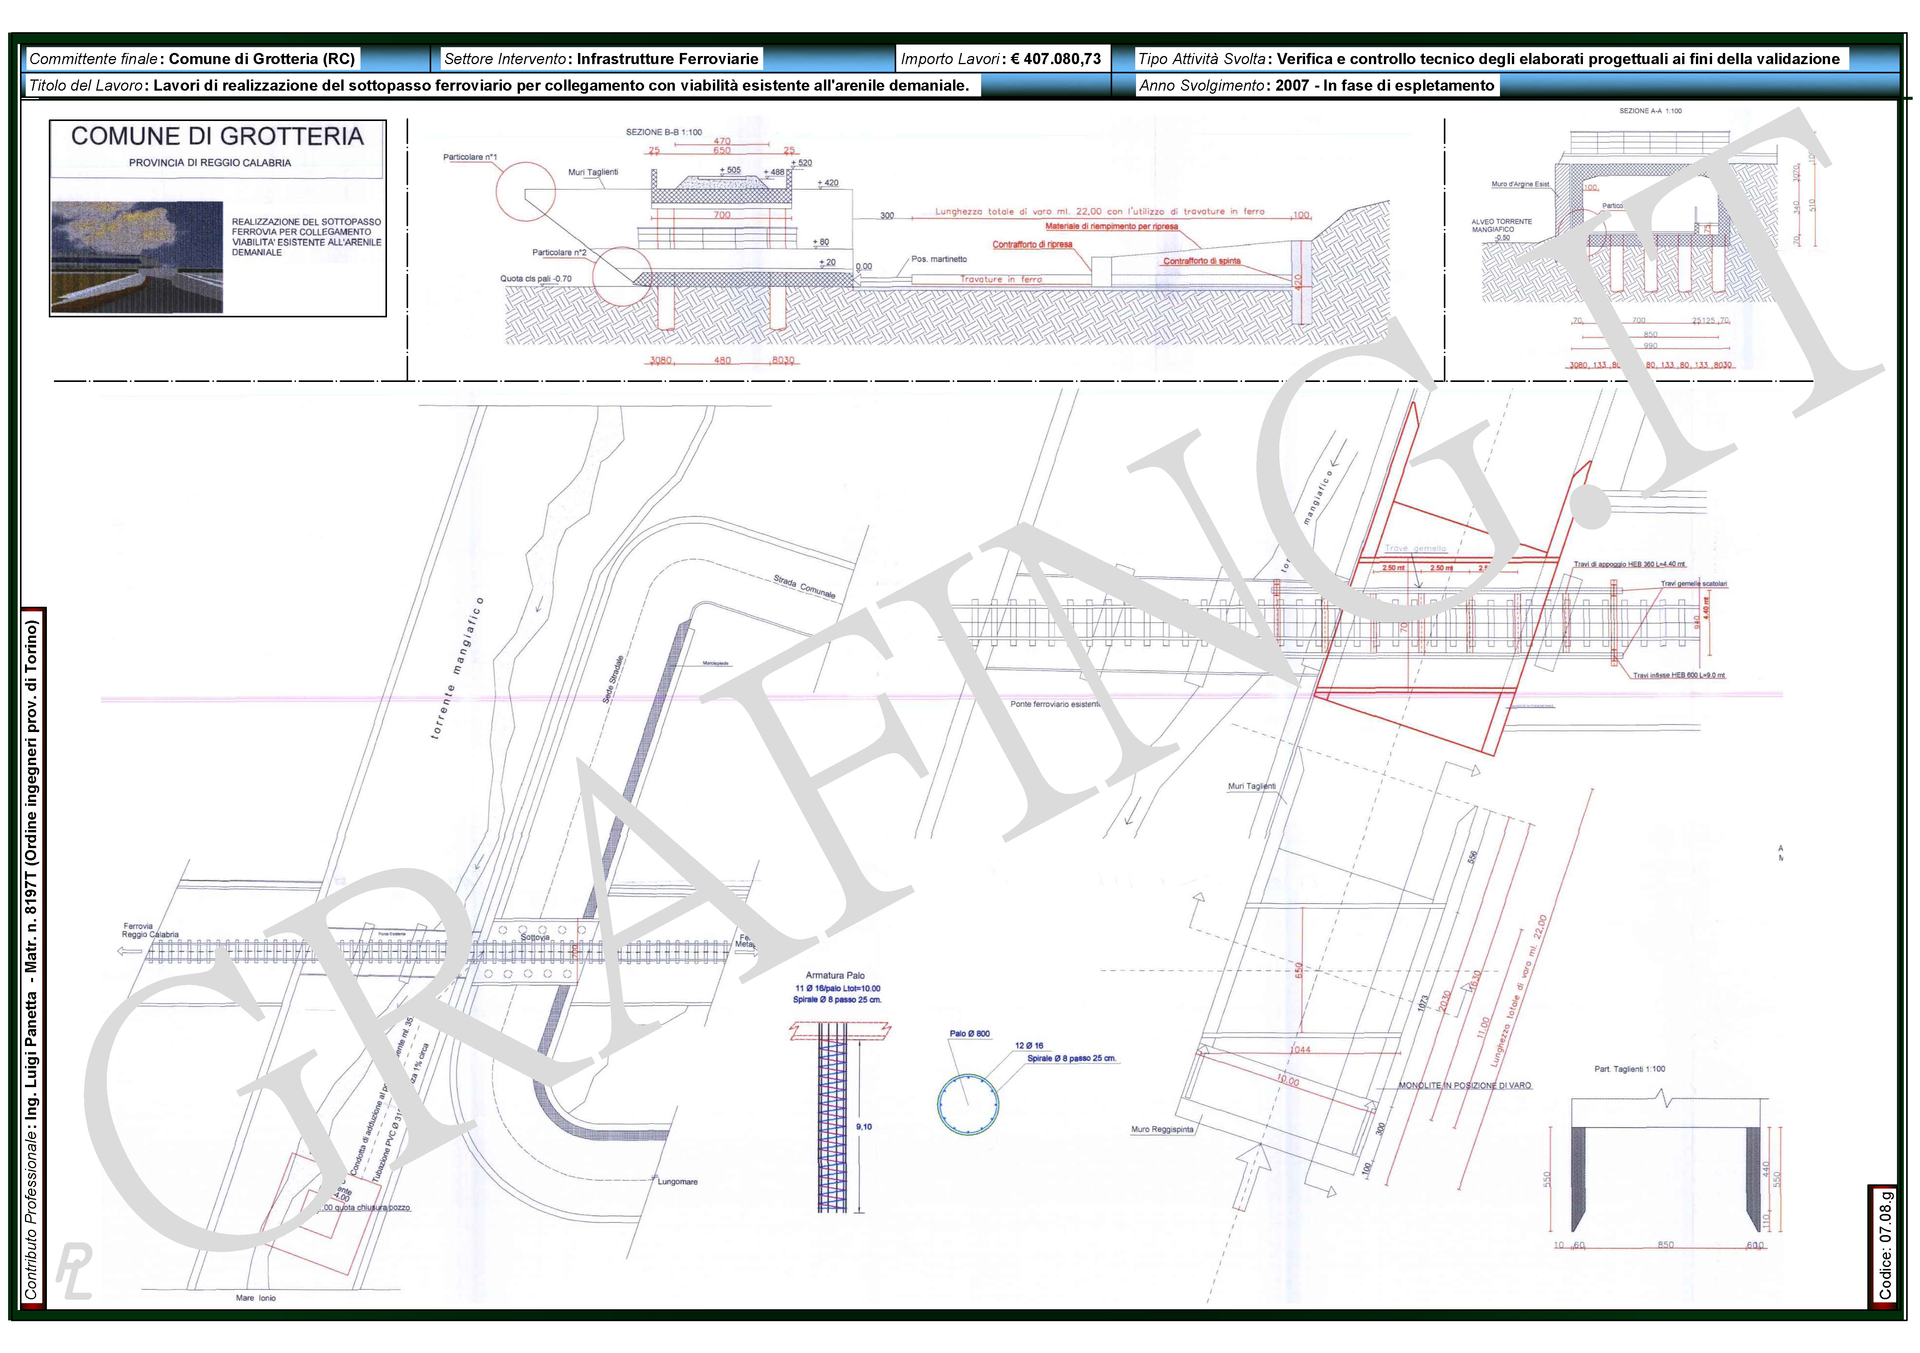Open the underpass rendering thumbnail image
The width and height of the screenshot is (1920, 1353).
point(137,257)
